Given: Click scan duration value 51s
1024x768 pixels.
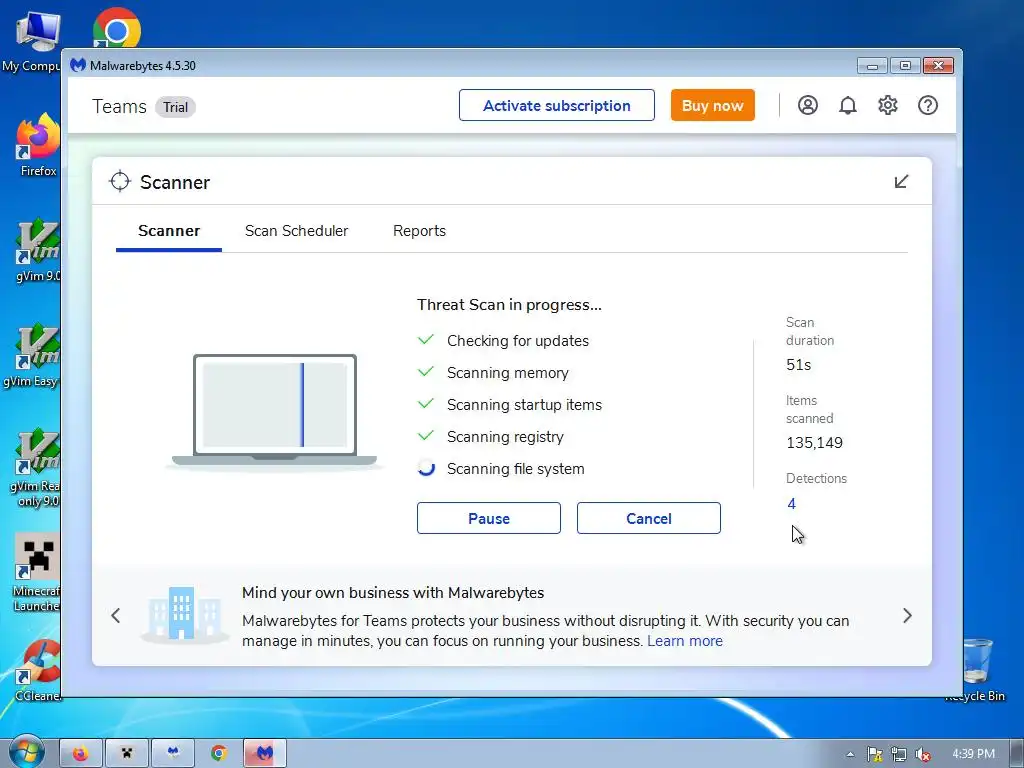Looking at the screenshot, I should pyautogui.click(x=799, y=365).
